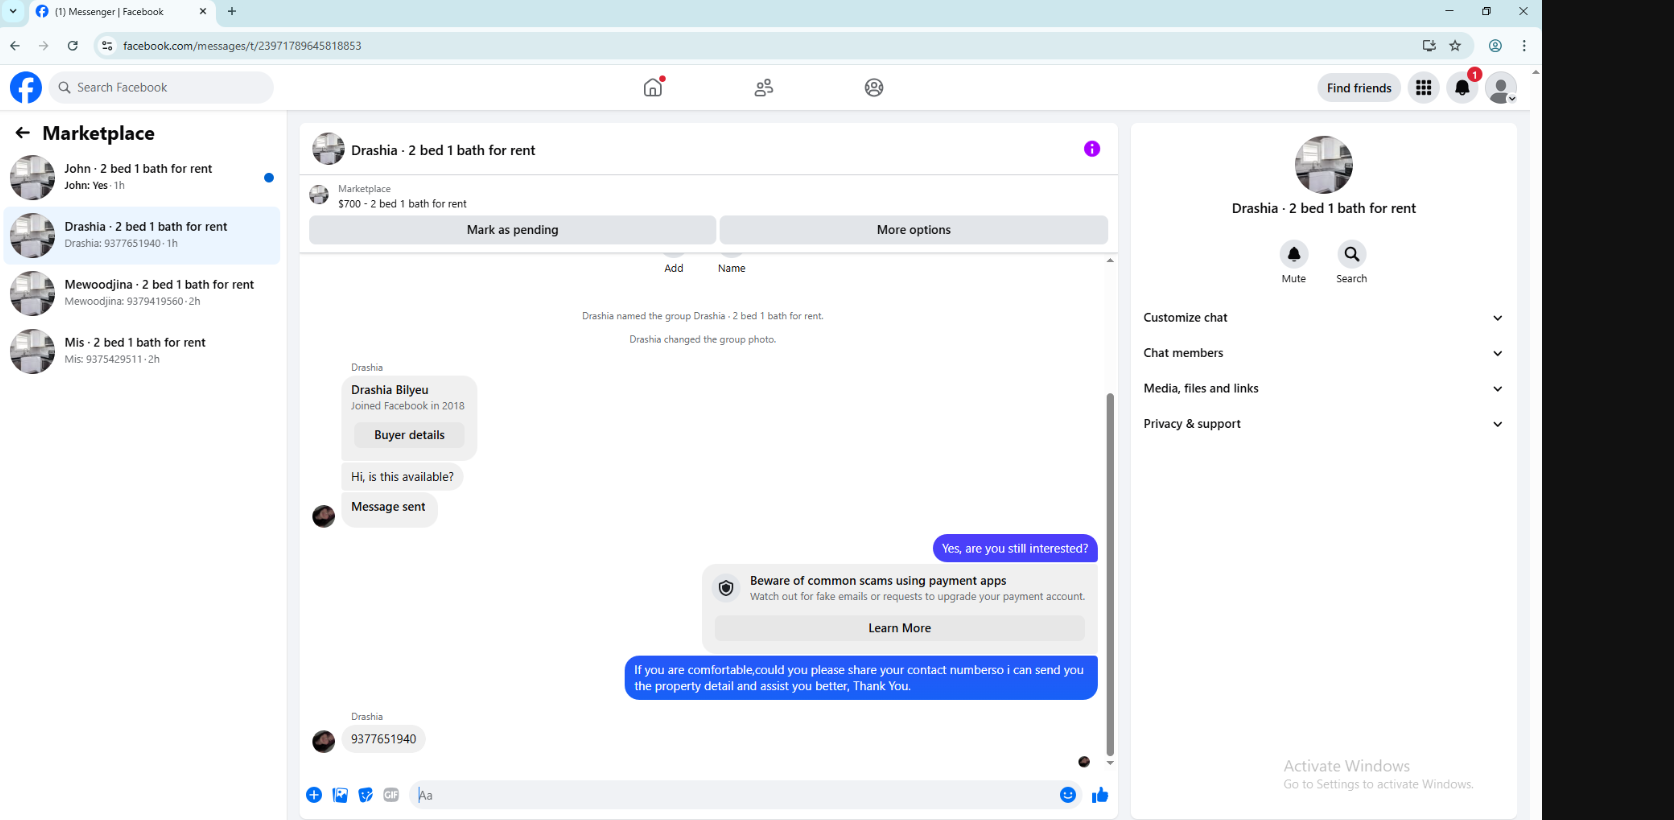Open the apps grid menu icon
This screenshot has height=820, width=1674.
1423,88
